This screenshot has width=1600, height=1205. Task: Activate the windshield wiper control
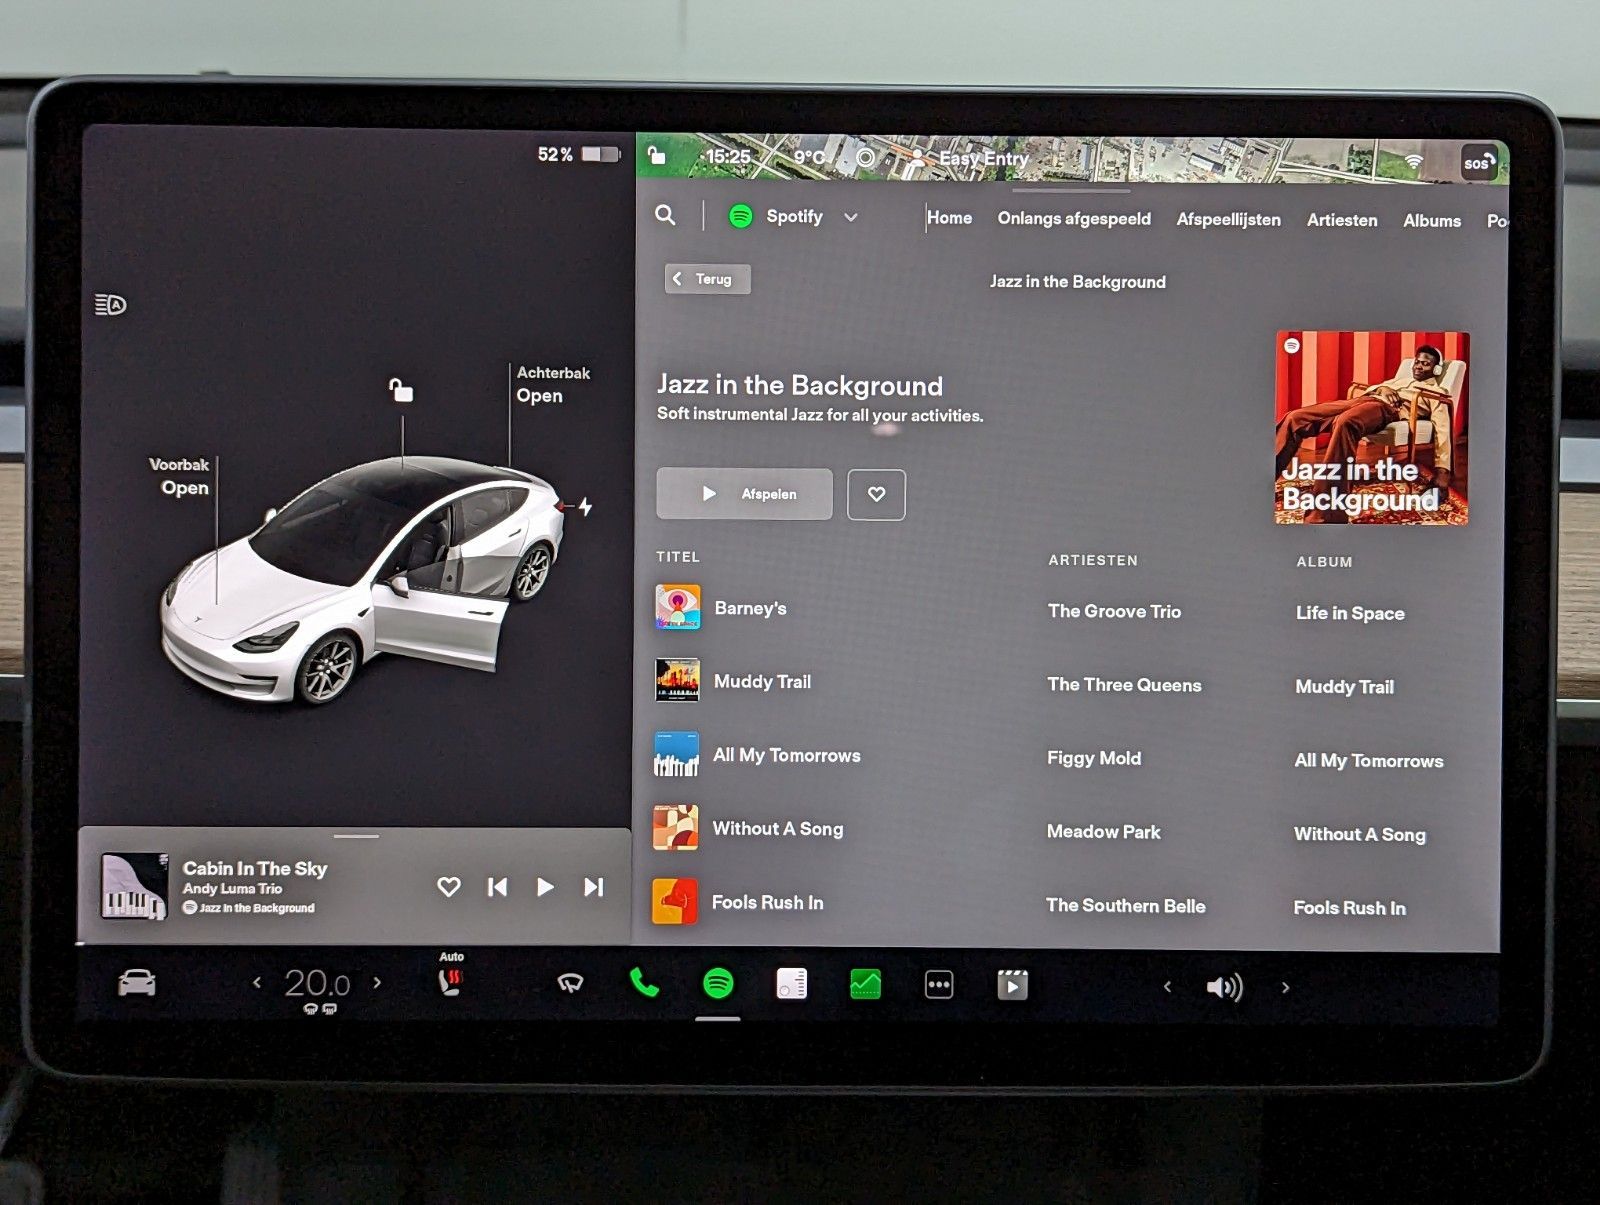click(570, 983)
